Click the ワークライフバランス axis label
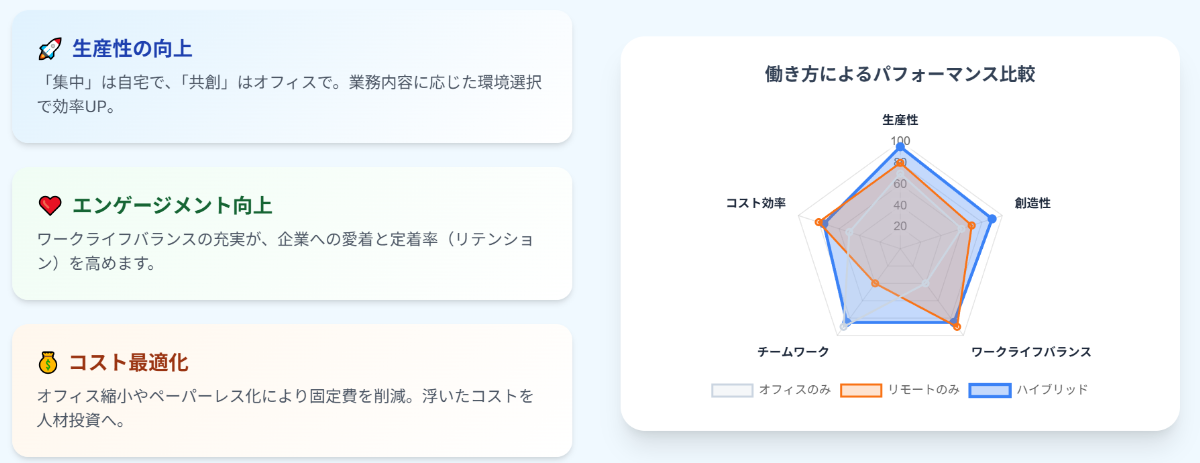This screenshot has height=463, width=1200. (x=1030, y=352)
